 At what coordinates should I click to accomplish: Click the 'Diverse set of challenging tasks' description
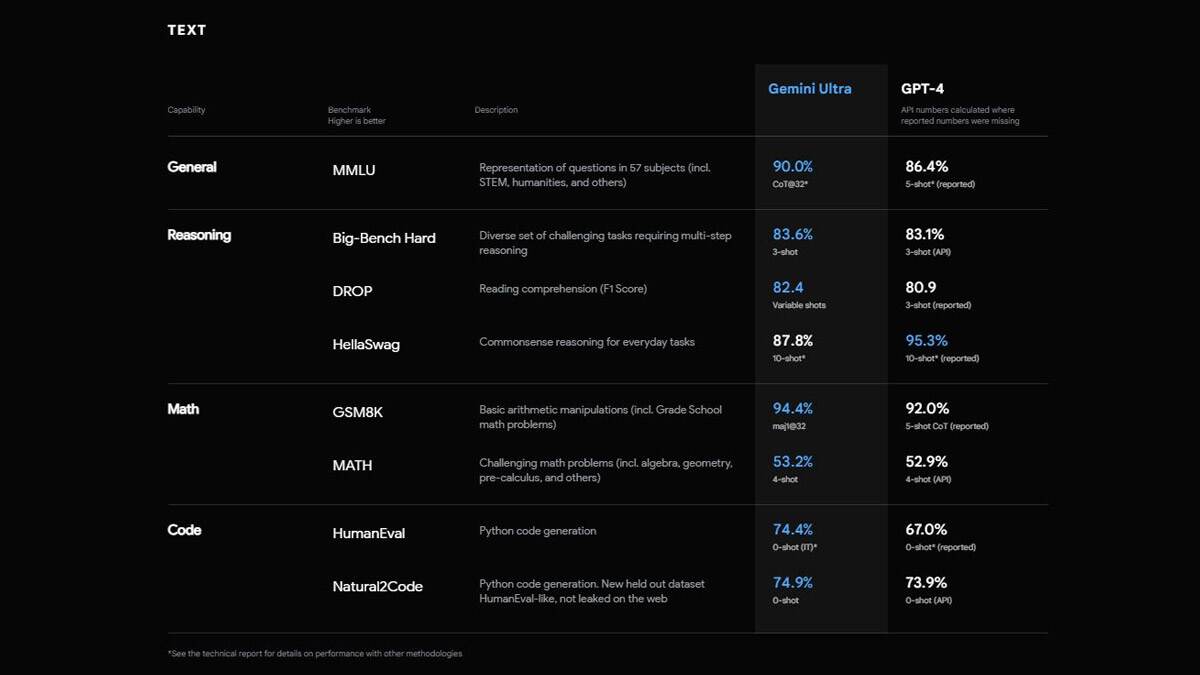(x=605, y=243)
